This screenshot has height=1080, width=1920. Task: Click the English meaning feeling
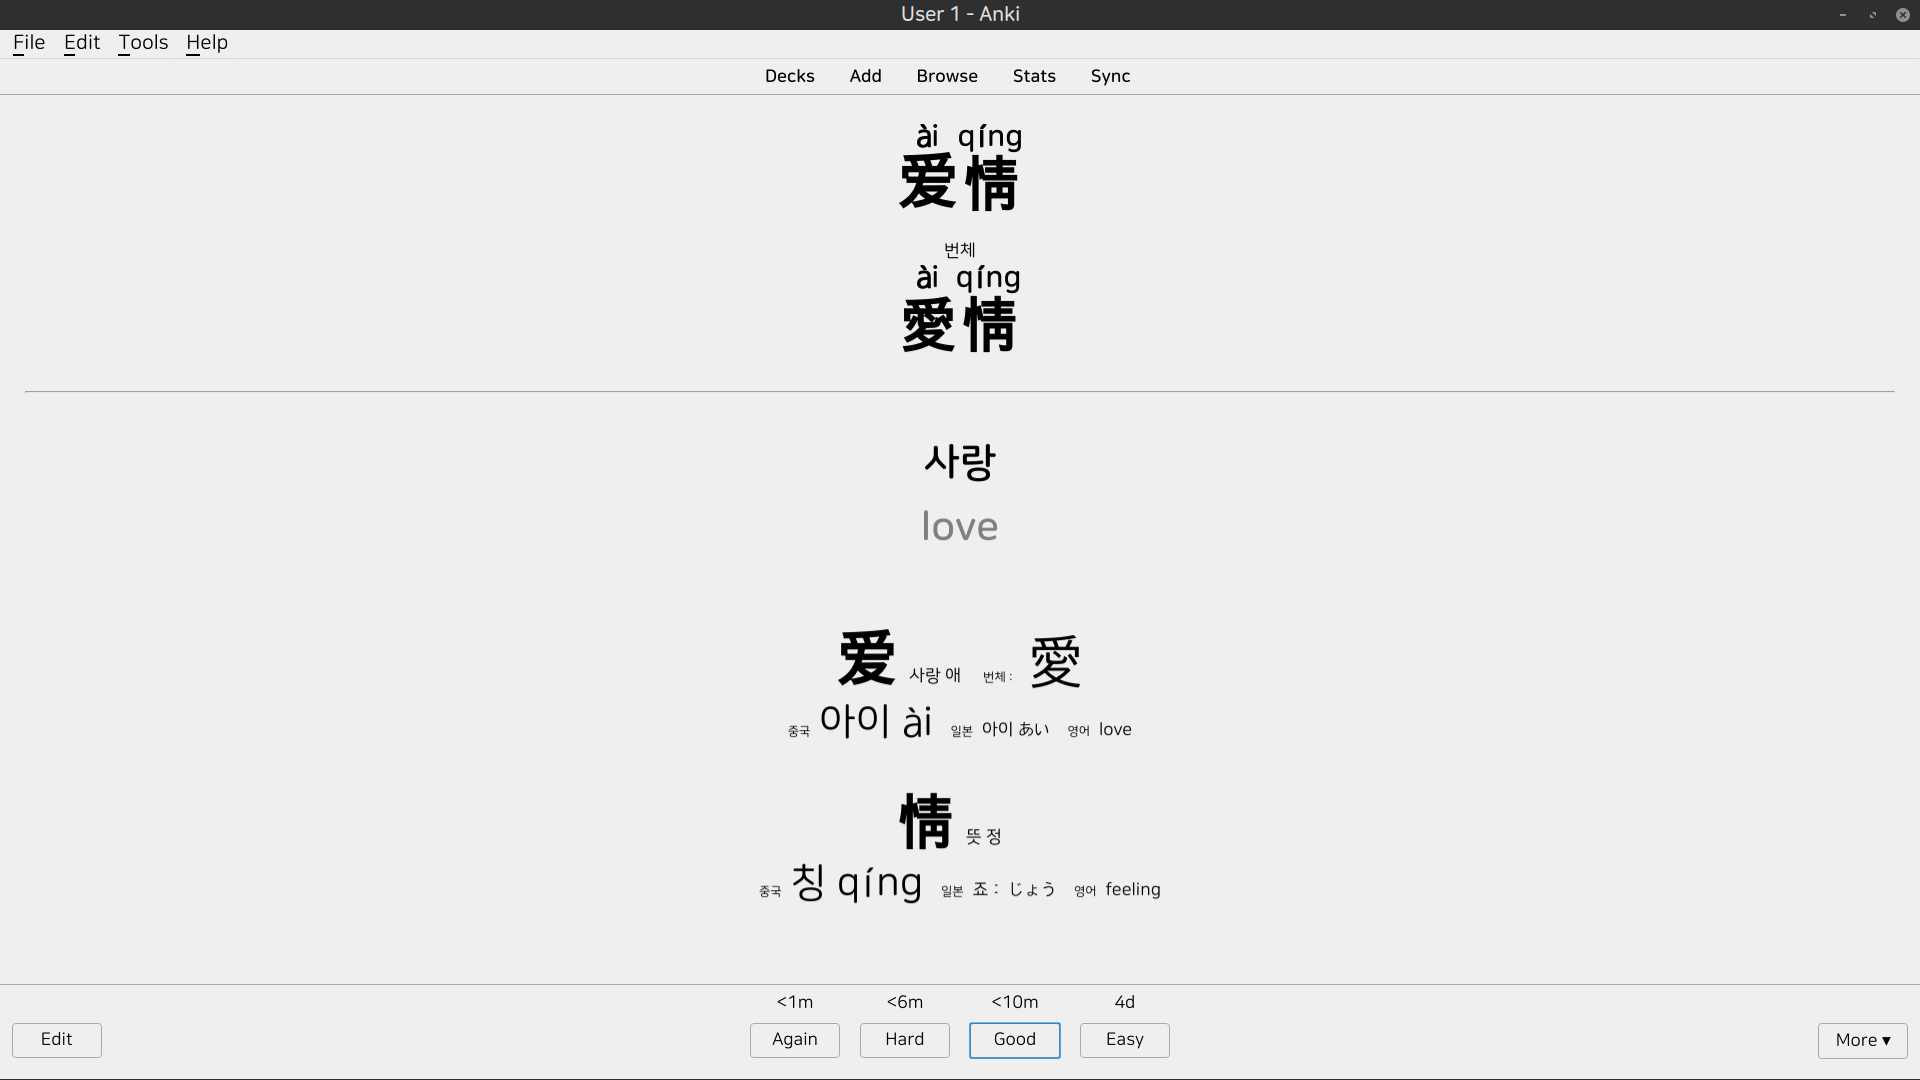[x=1133, y=889]
